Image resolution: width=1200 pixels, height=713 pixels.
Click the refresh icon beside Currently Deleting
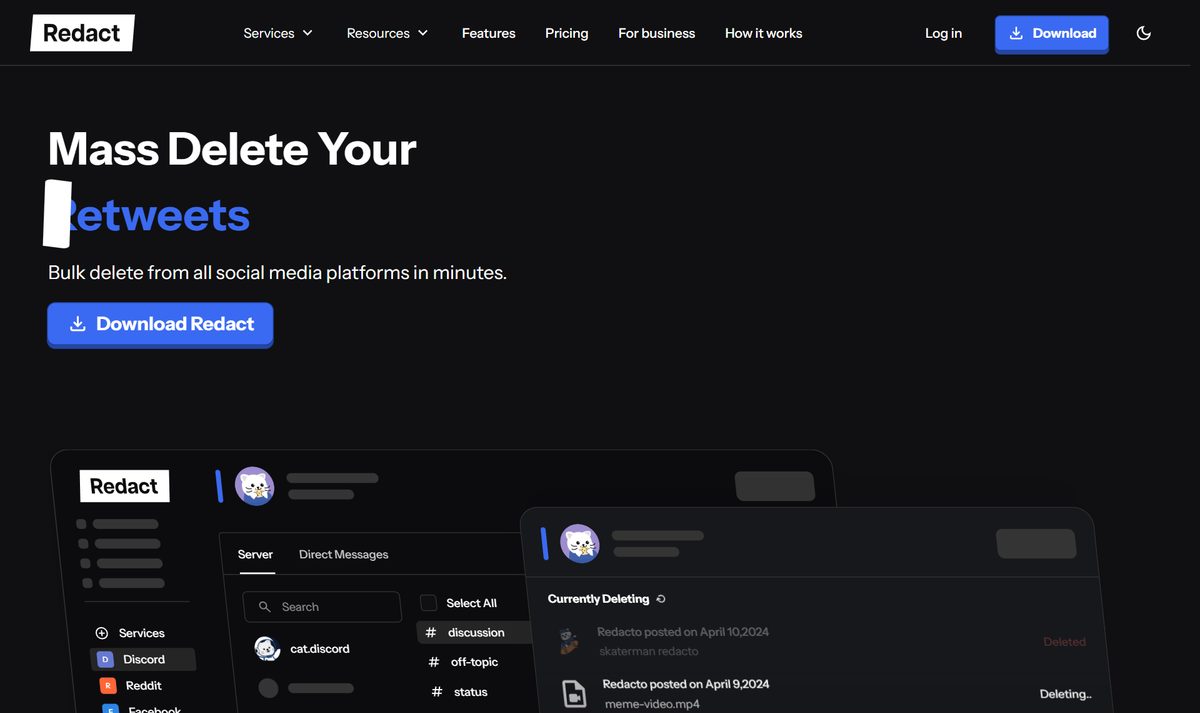(x=661, y=599)
